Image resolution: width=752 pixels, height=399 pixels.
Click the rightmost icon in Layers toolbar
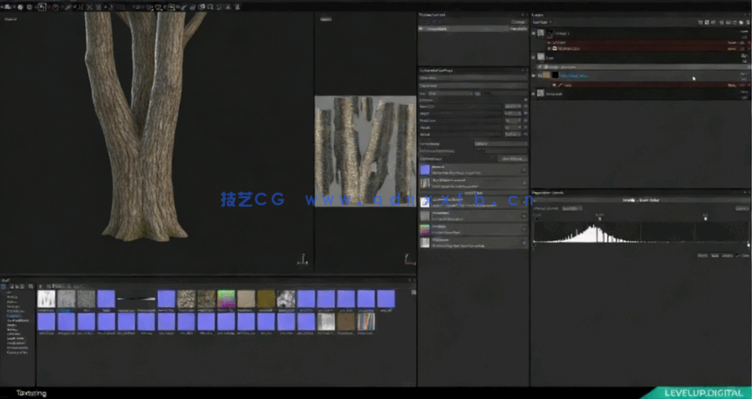point(747,22)
